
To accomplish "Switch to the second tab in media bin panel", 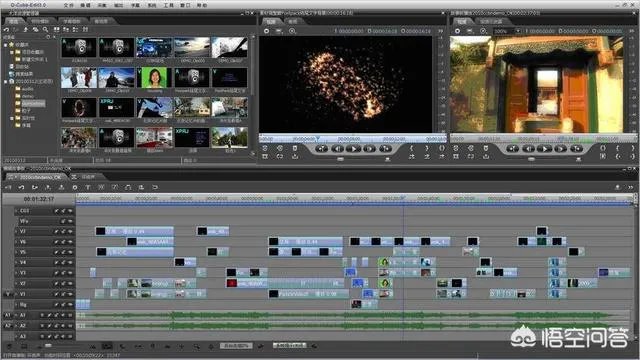I will [x=40, y=21].
